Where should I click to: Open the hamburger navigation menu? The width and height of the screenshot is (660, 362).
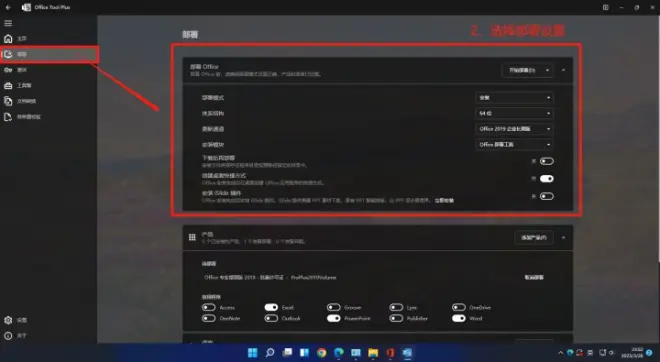pos(8,23)
